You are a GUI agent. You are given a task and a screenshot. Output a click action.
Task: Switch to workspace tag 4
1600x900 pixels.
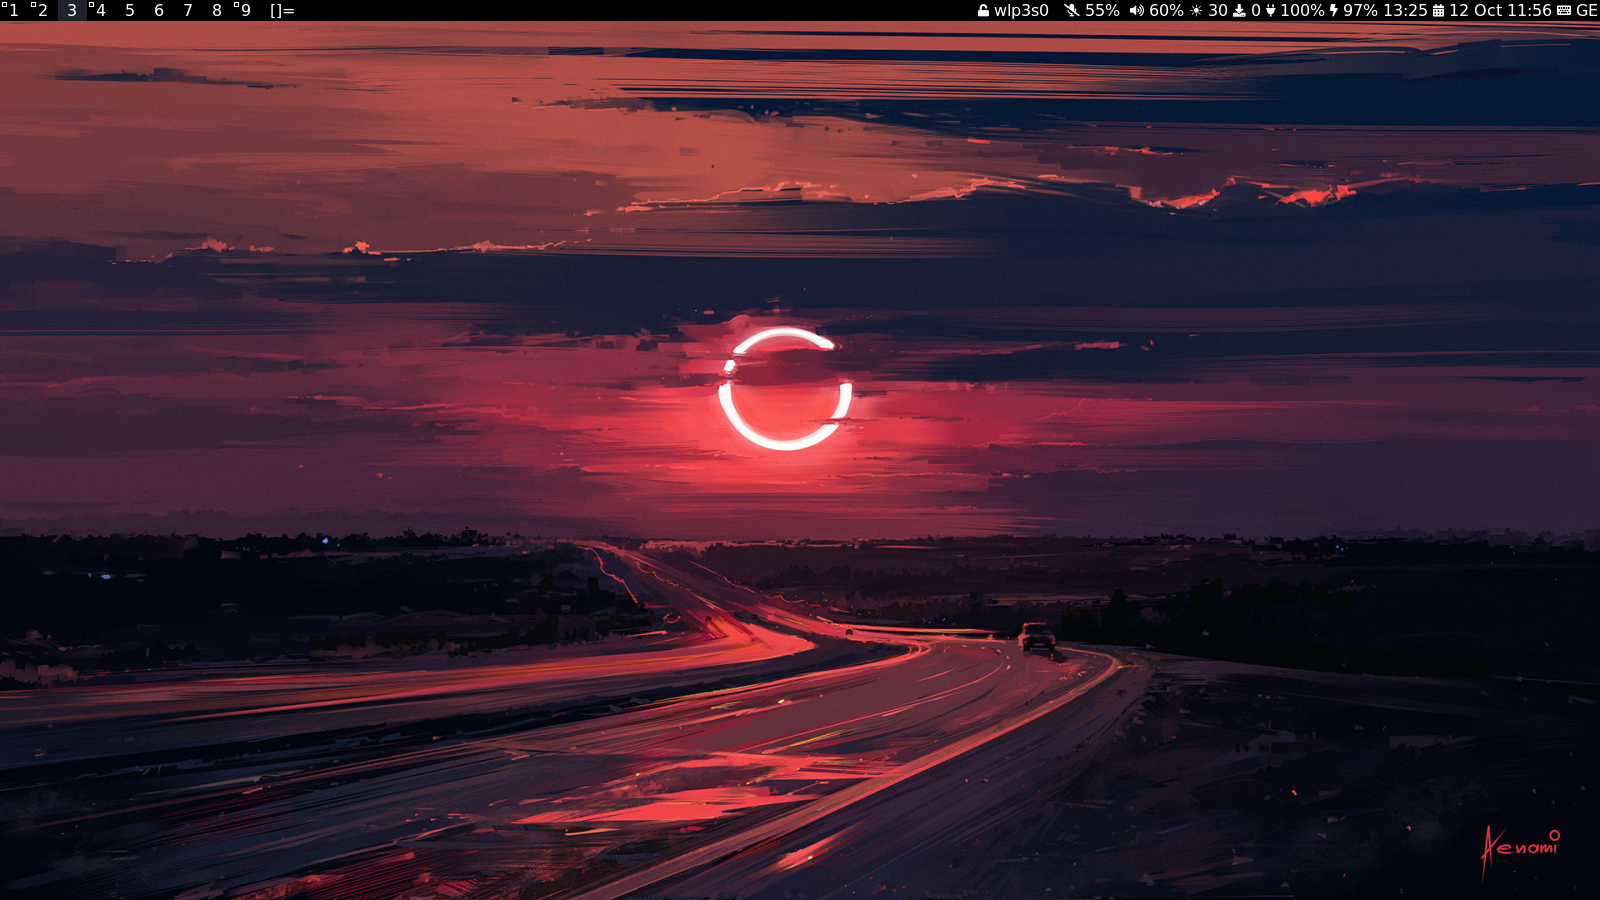tap(100, 10)
